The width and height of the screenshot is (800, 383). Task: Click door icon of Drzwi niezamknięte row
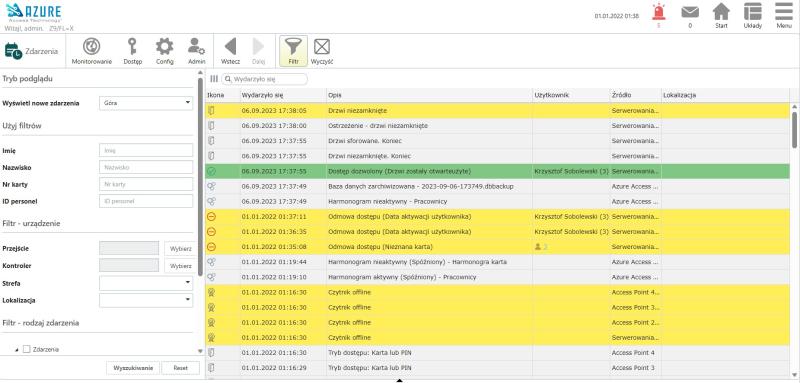[x=212, y=111]
